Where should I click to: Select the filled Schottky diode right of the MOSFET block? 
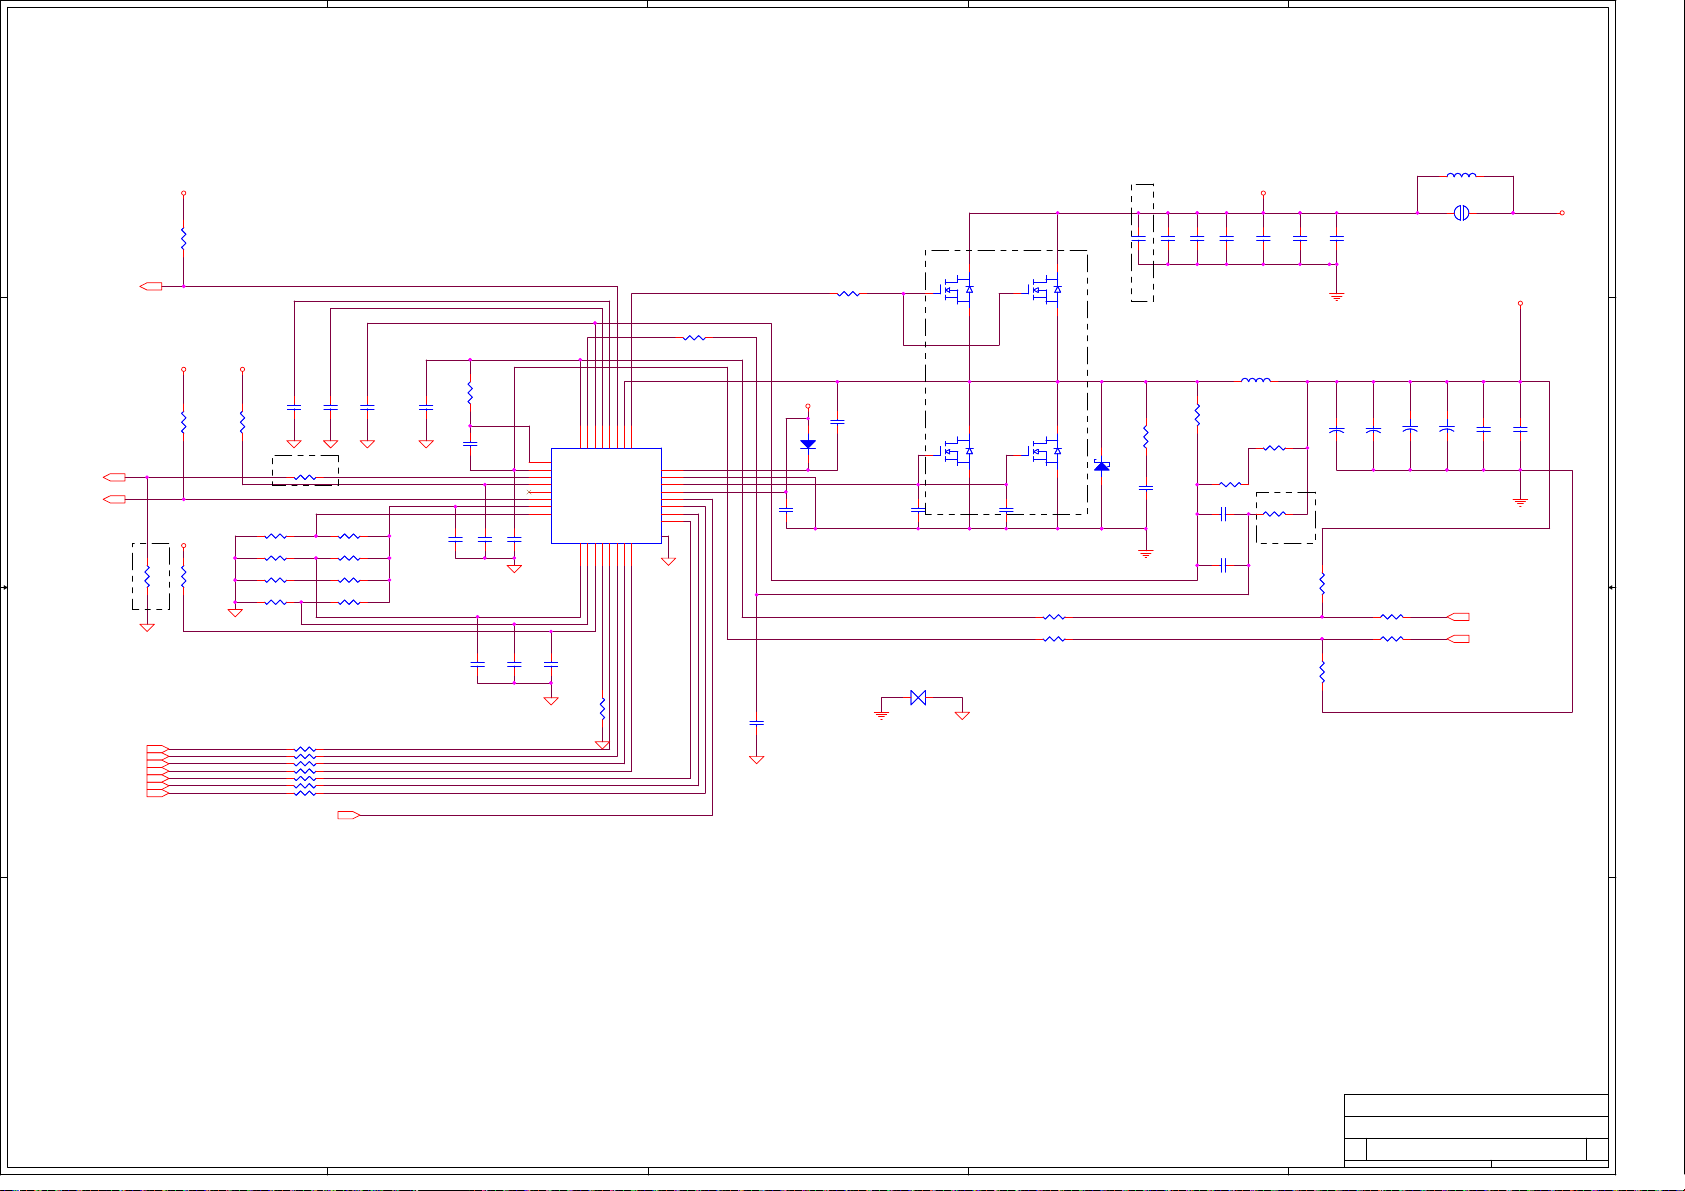click(1102, 466)
